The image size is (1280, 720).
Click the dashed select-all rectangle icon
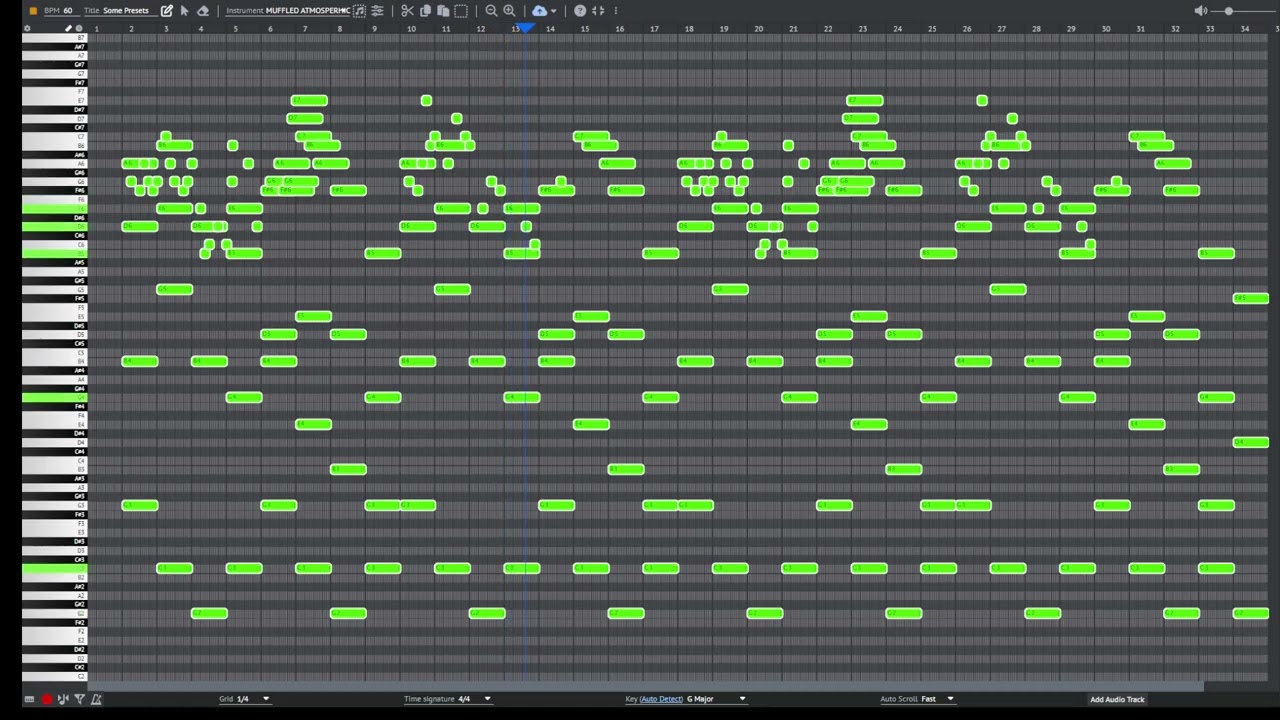coord(461,10)
